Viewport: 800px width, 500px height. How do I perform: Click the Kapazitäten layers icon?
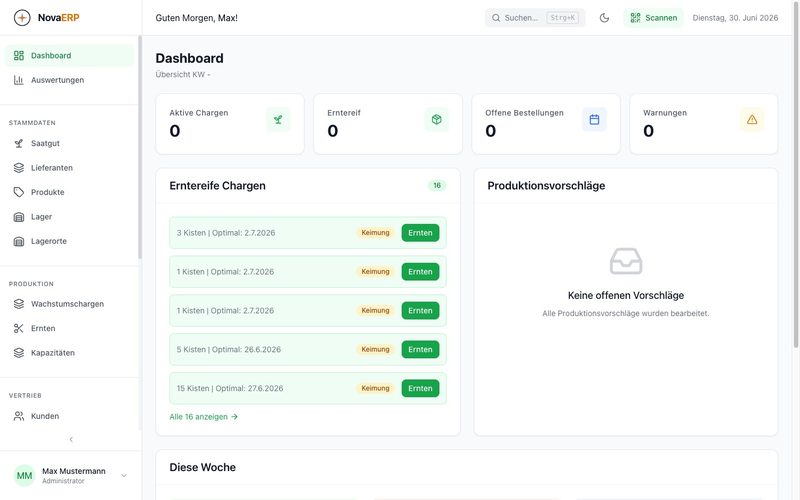pyautogui.click(x=19, y=353)
